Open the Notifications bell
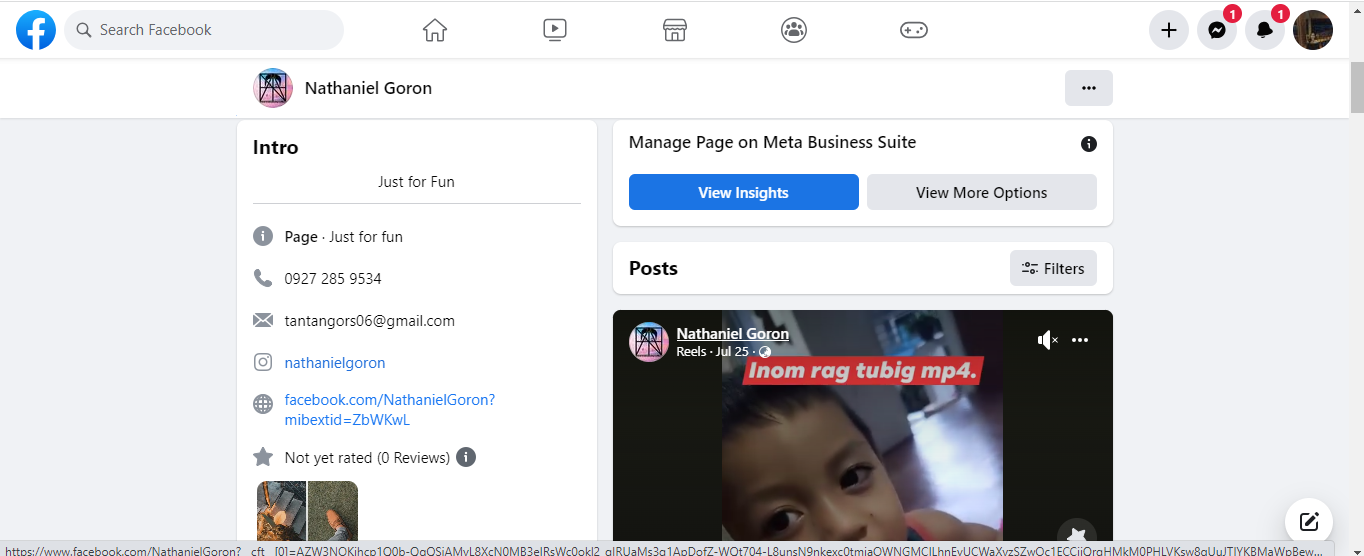Image resolution: width=1364 pixels, height=556 pixels. (1265, 30)
